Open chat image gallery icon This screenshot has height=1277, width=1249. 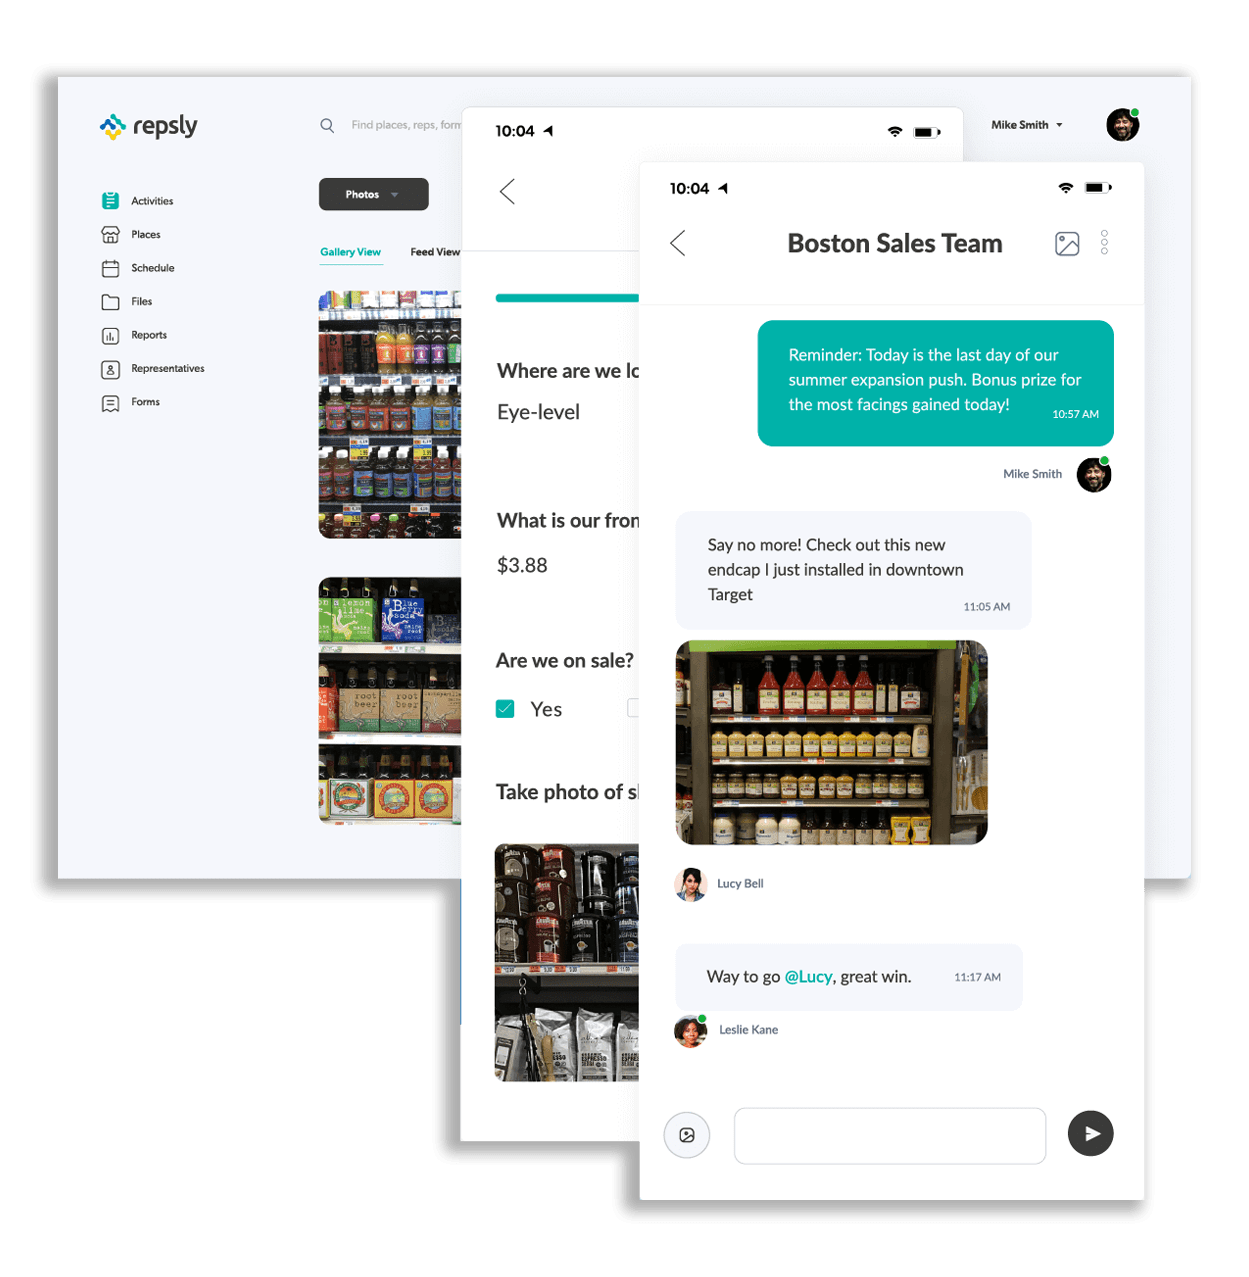[x=1067, y=244]
